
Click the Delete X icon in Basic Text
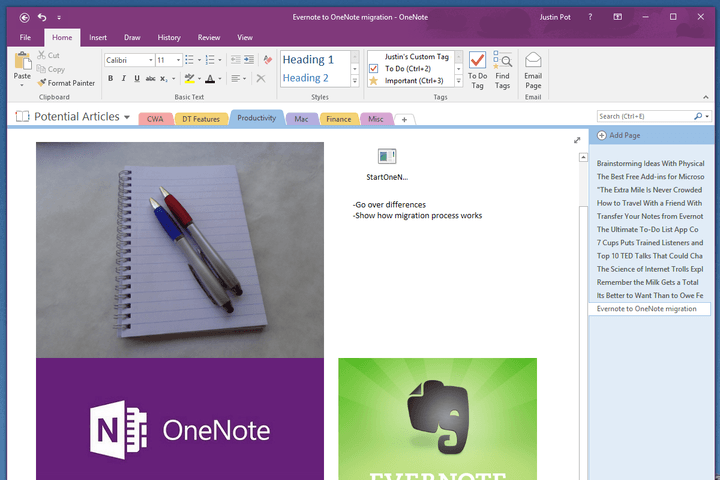261,79
